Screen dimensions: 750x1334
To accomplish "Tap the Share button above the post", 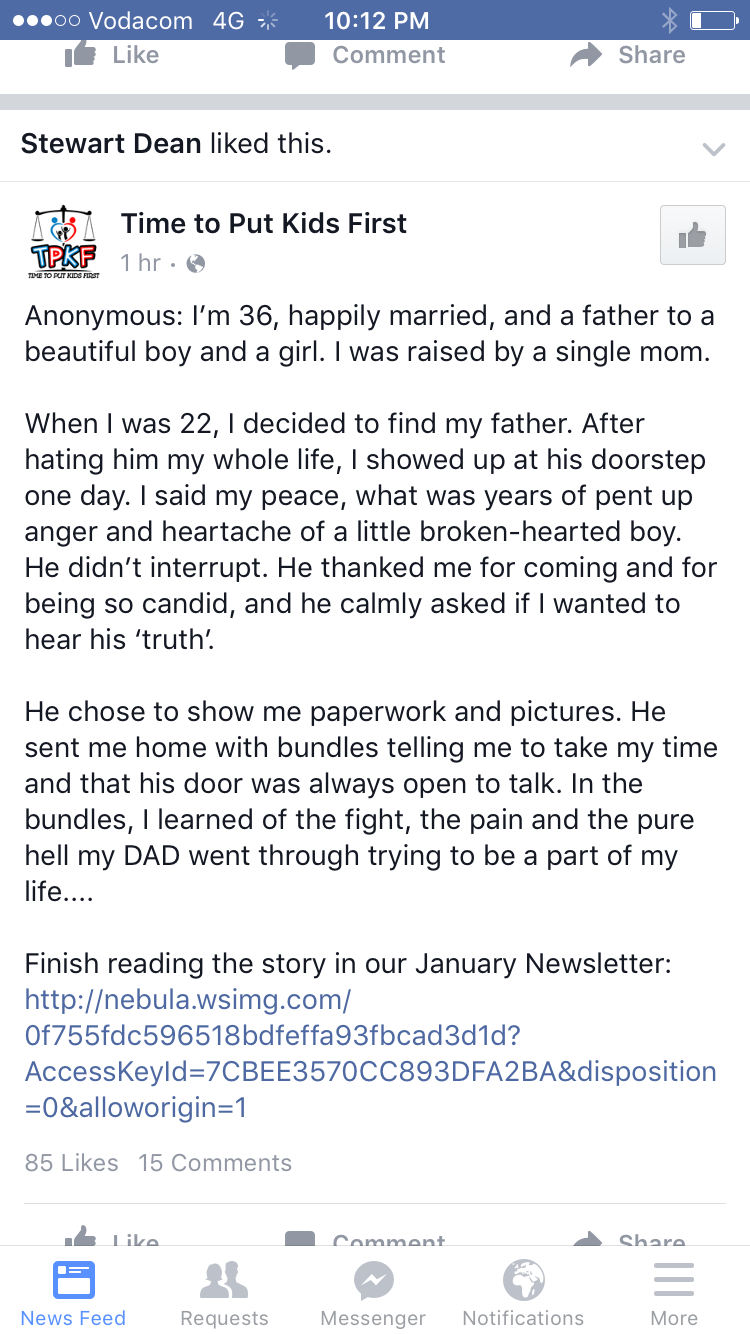I will 628,55.
